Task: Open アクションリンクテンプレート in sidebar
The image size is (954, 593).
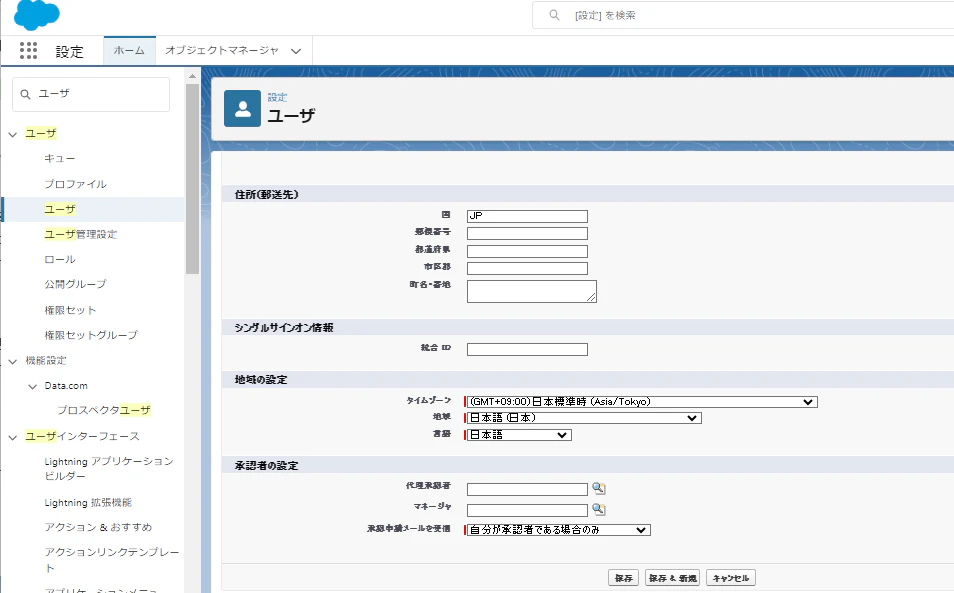Action: (x=111, y=560)
